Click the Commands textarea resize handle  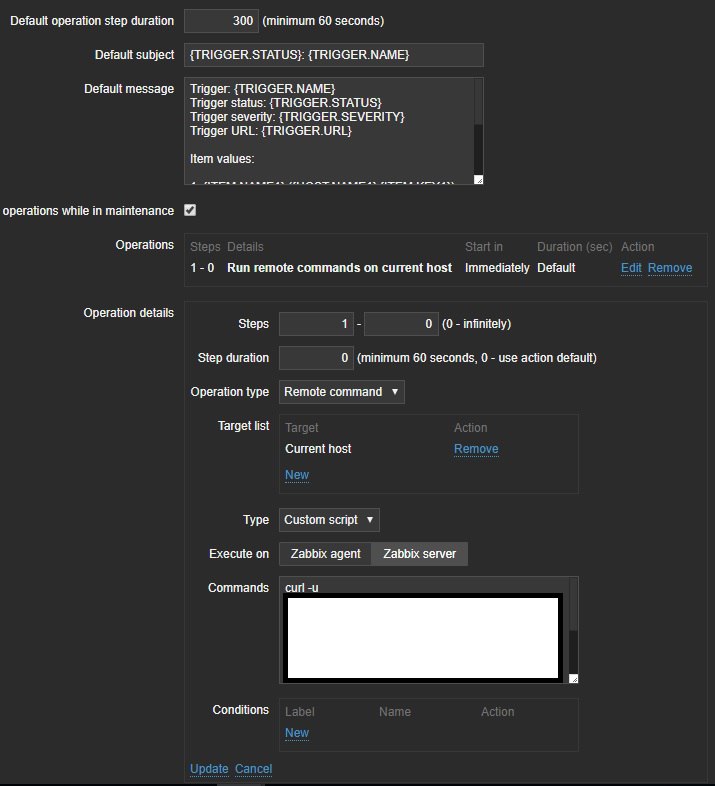pyautogui.click(x=574, y=679)
